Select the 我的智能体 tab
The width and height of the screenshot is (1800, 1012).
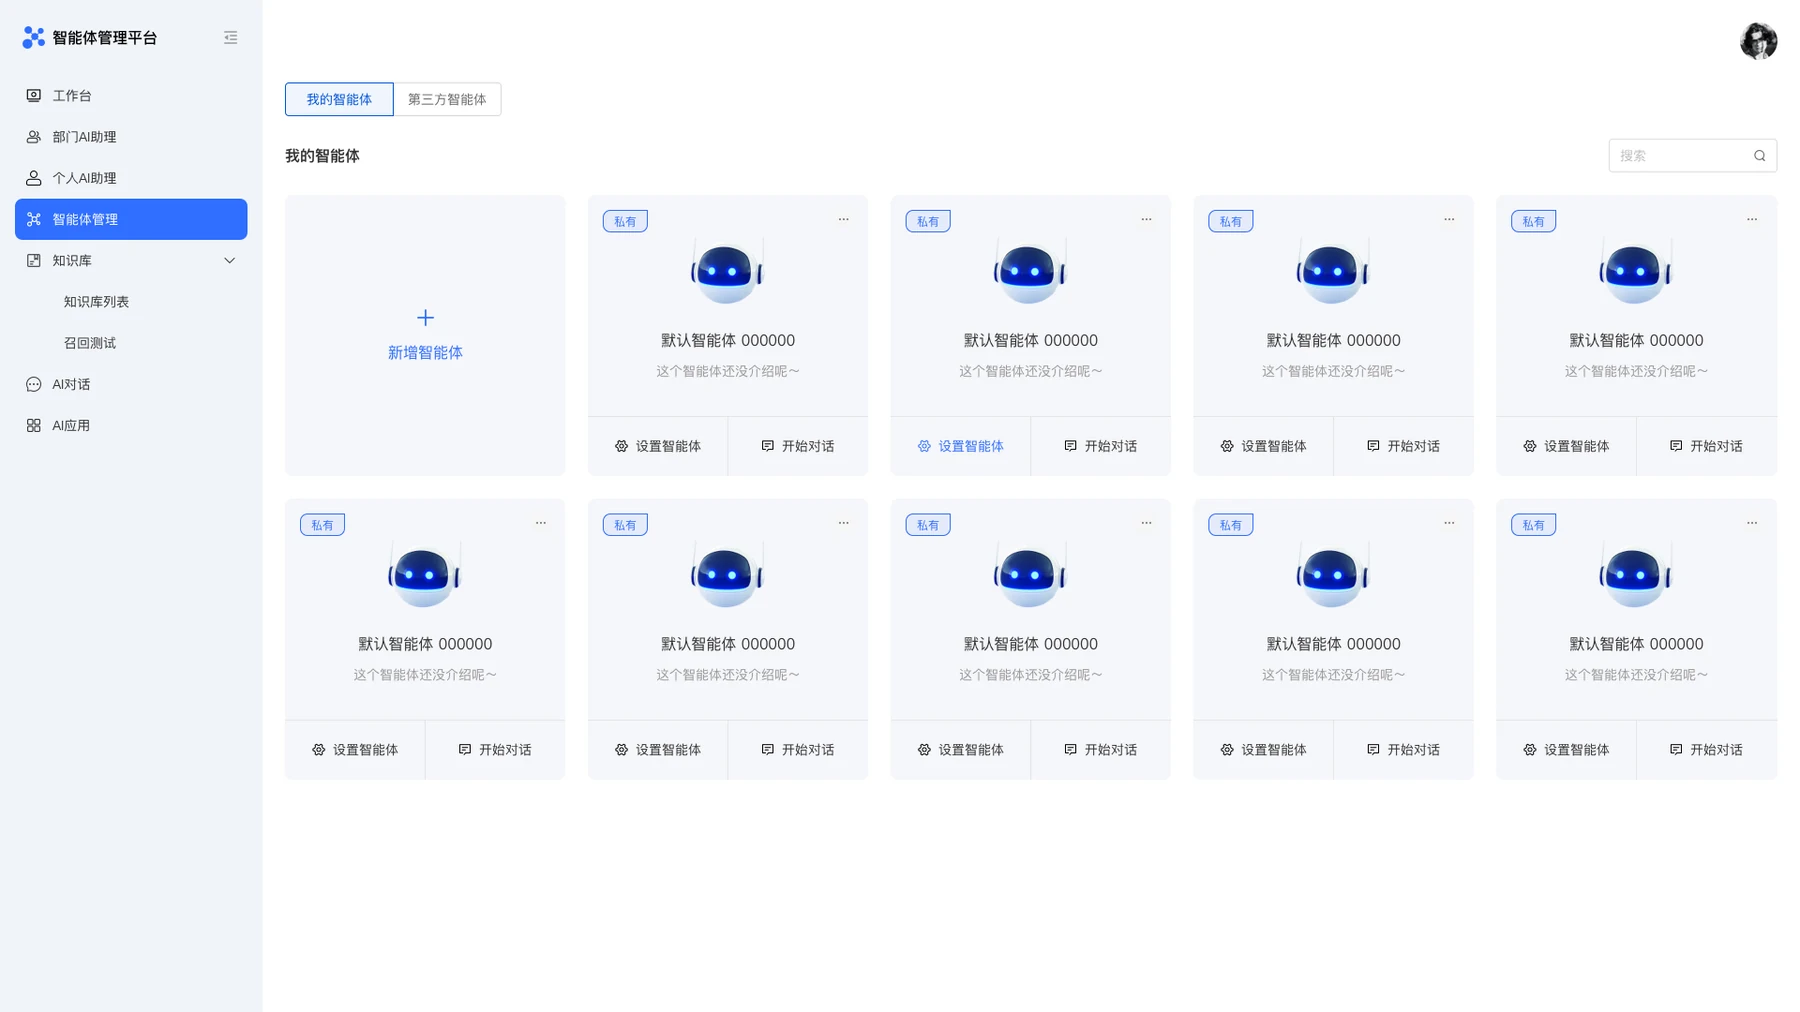point(339,99)
